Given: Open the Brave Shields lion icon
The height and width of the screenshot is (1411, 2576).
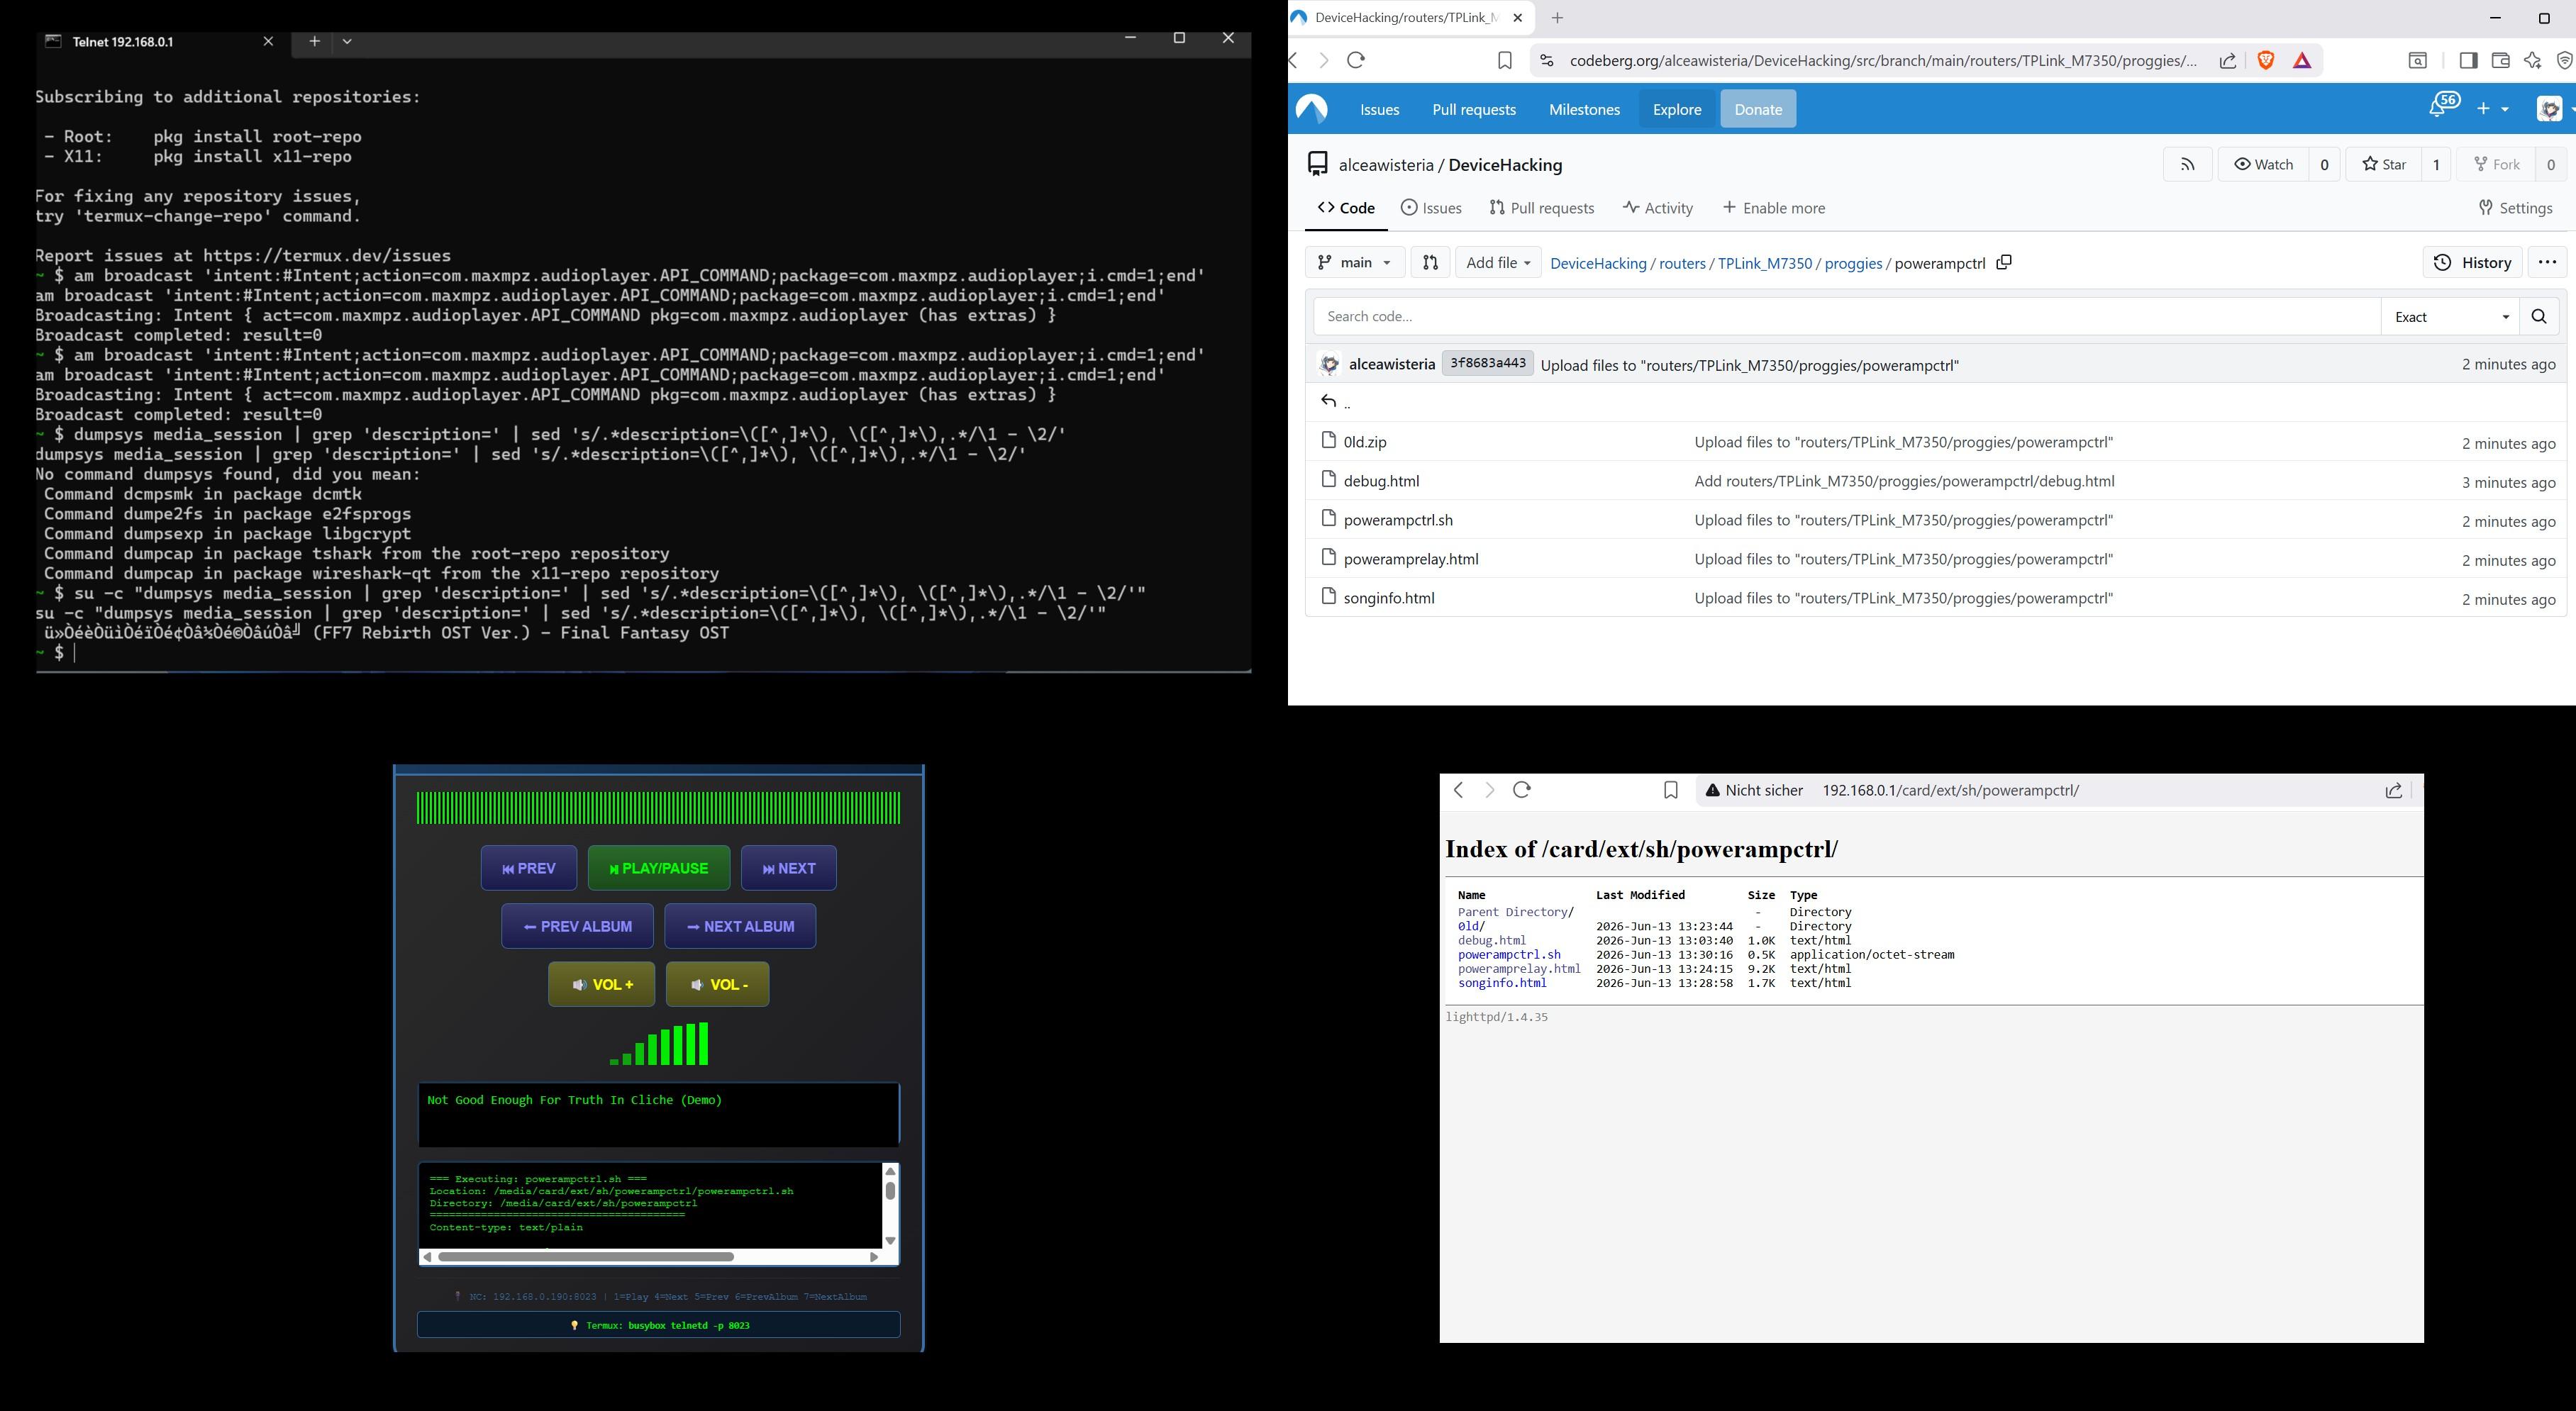Looking at the screenshot, I should click(x=2266, y=61).
